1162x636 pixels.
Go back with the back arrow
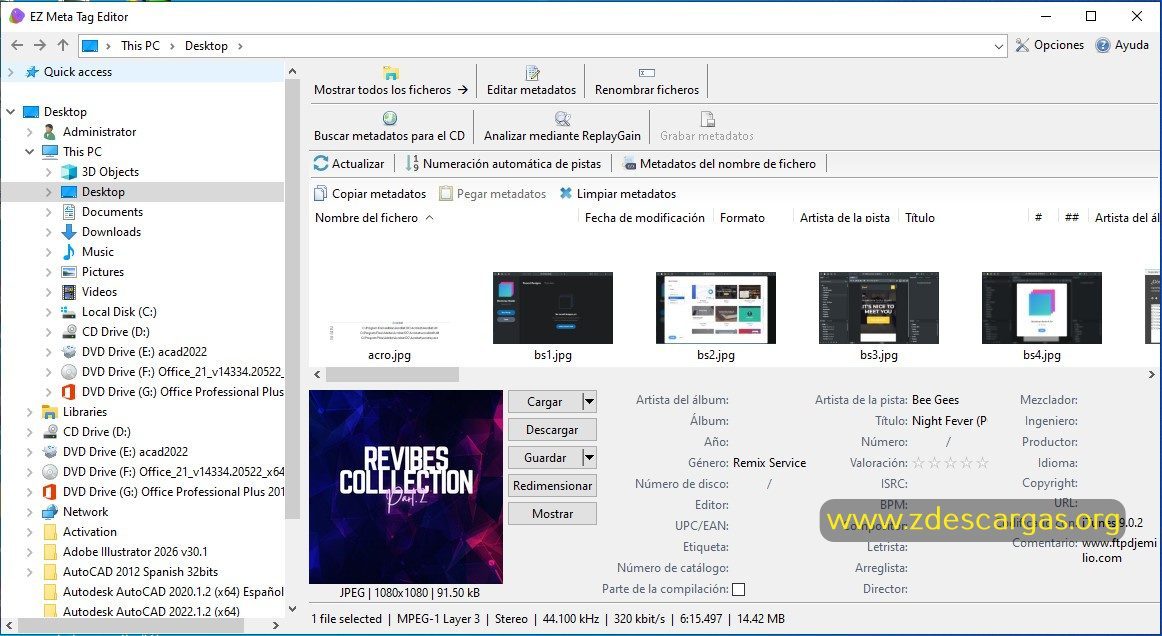coord(17,45)
